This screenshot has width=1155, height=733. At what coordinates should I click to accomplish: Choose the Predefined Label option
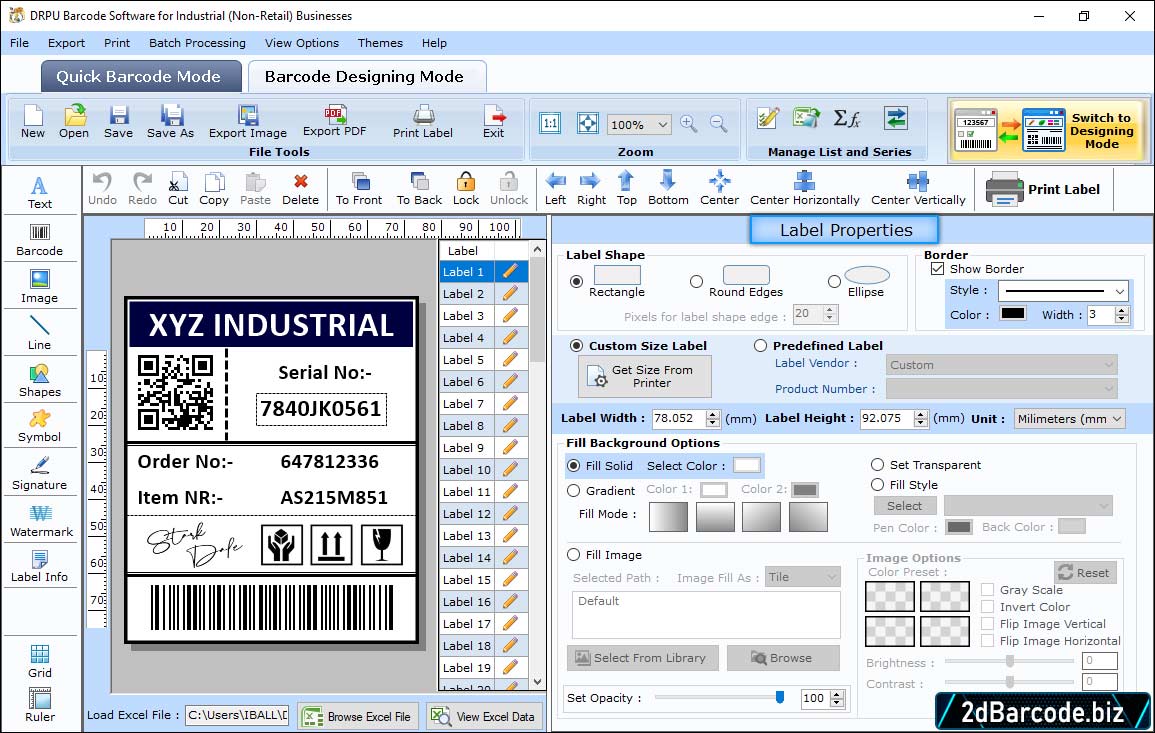pos(760,346)
